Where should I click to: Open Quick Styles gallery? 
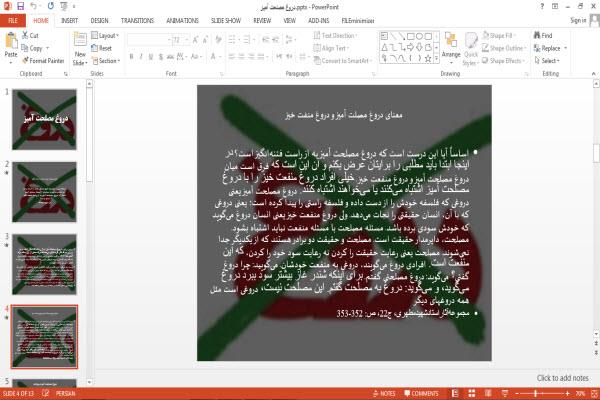(471, 49)
